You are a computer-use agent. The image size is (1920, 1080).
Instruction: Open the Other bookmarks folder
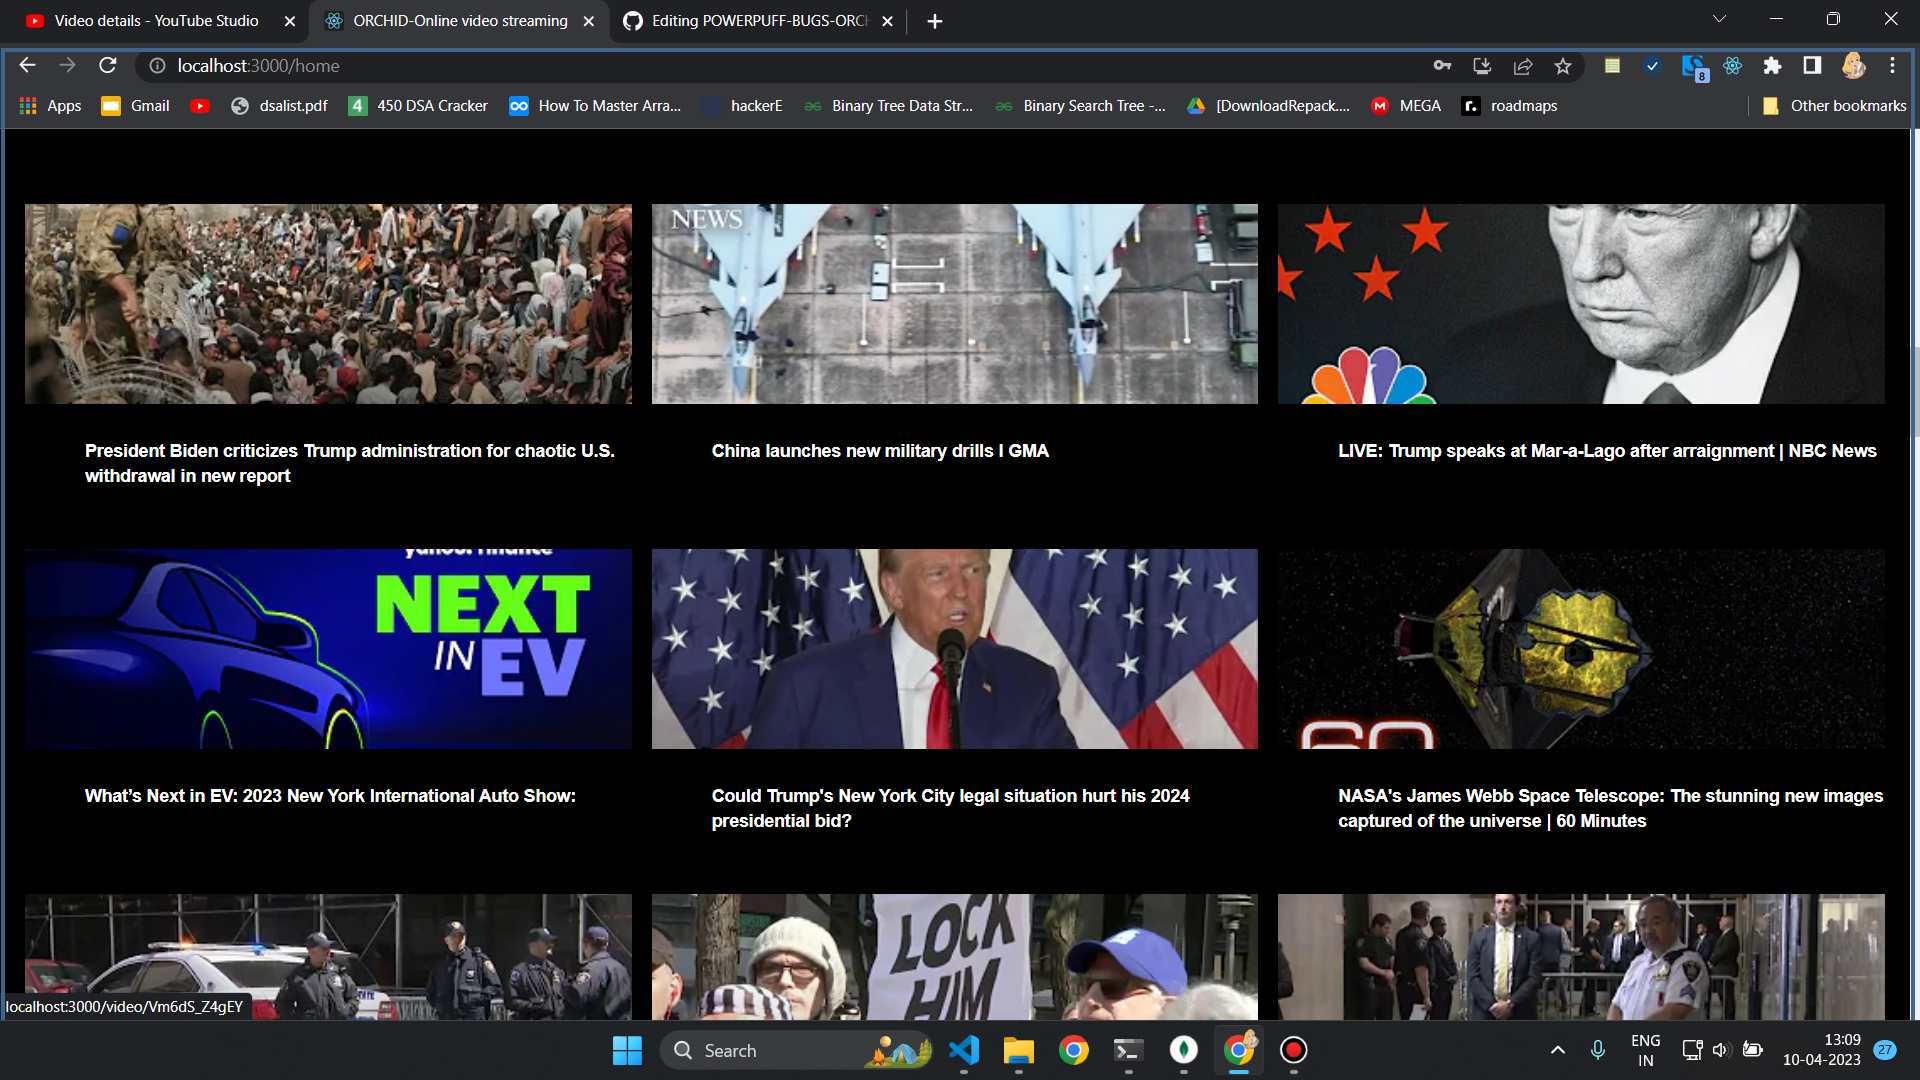(x=1834, y=106)
